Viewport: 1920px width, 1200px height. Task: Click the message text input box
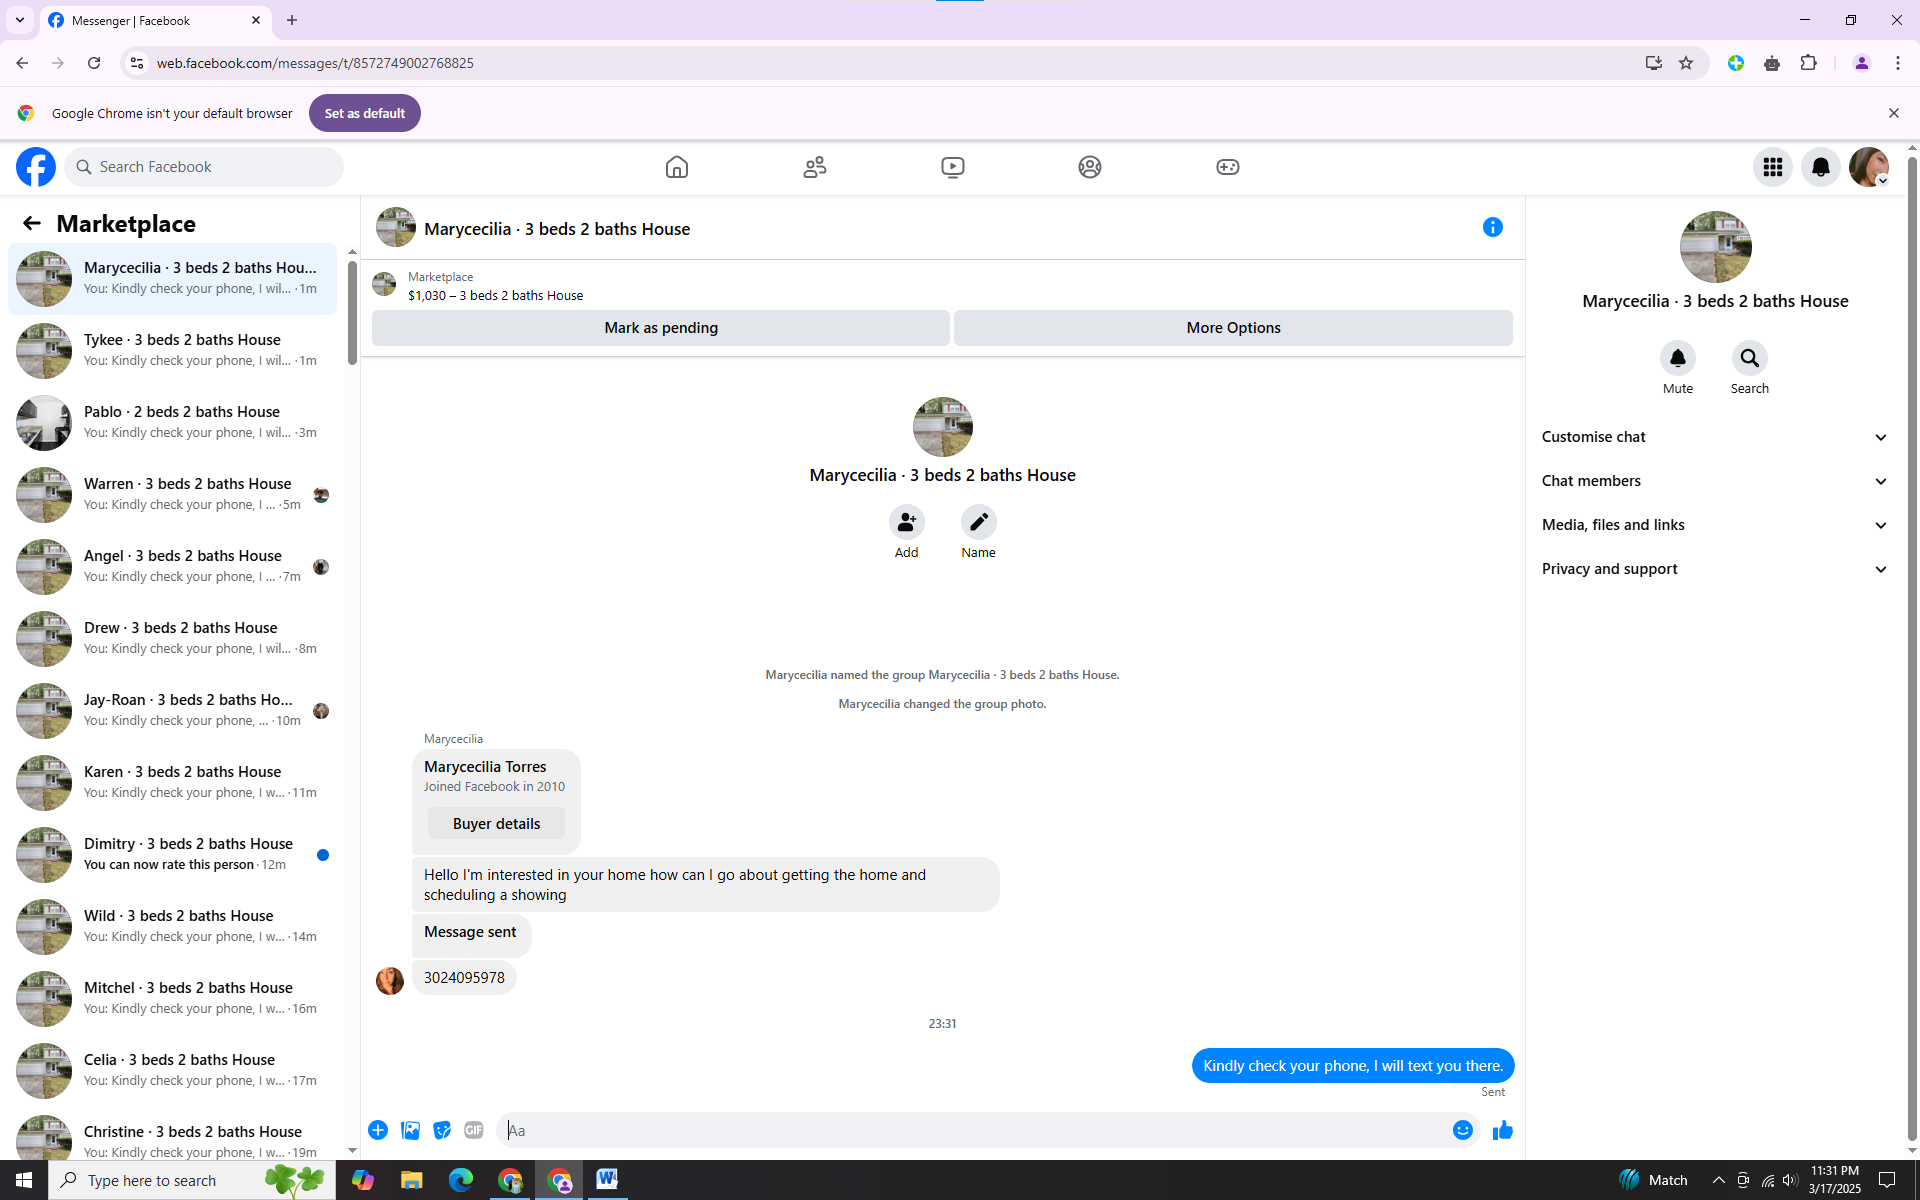pyautogui.click(x=975, y=1130)
